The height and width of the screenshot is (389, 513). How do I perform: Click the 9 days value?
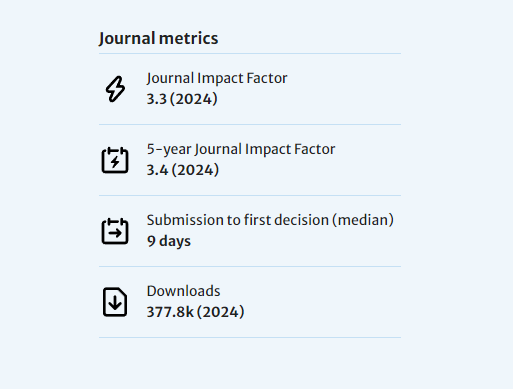tap(169, 241)
